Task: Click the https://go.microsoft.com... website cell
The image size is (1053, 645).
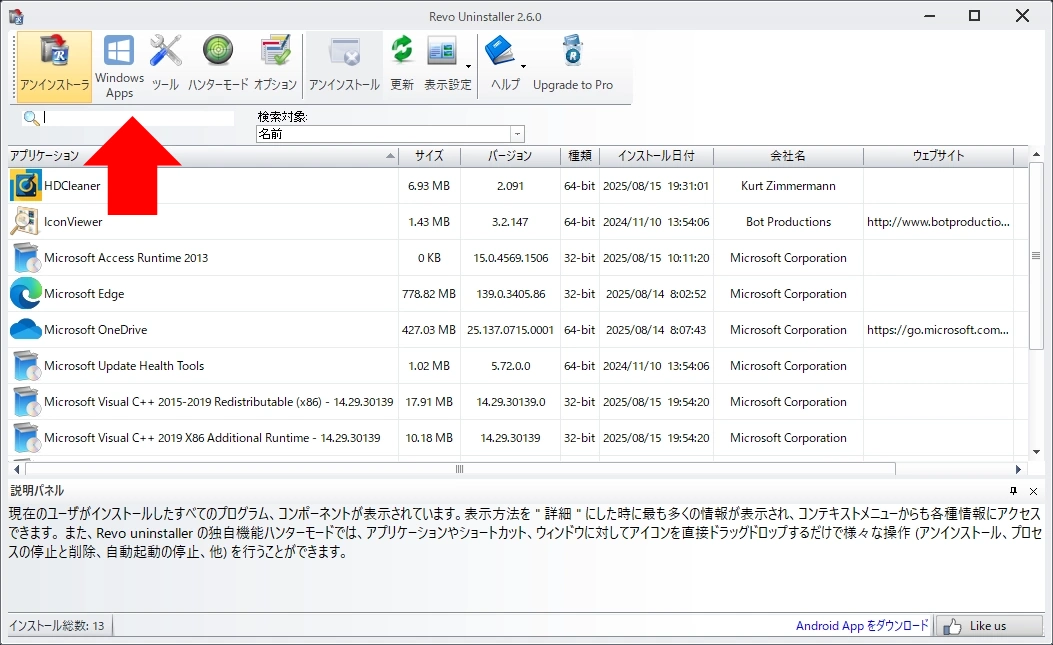Action: [938, 330]
